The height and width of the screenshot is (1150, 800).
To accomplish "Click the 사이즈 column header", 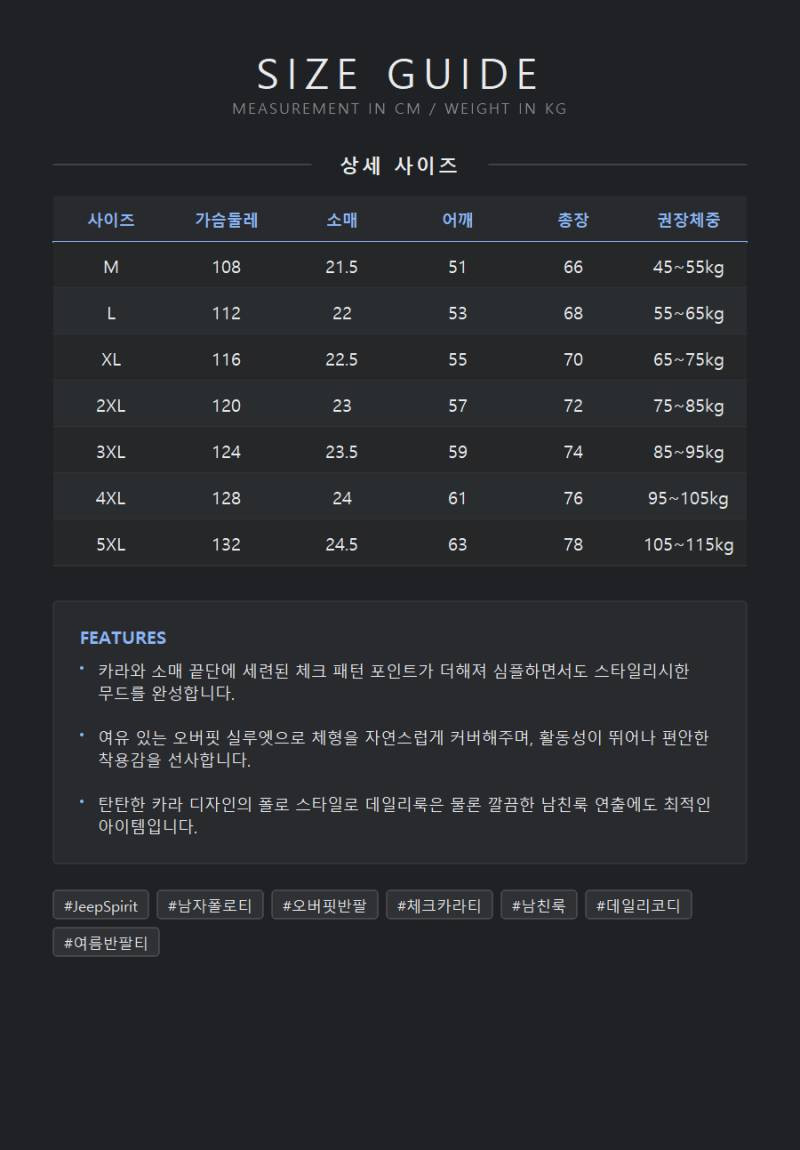I will [111, 219].
